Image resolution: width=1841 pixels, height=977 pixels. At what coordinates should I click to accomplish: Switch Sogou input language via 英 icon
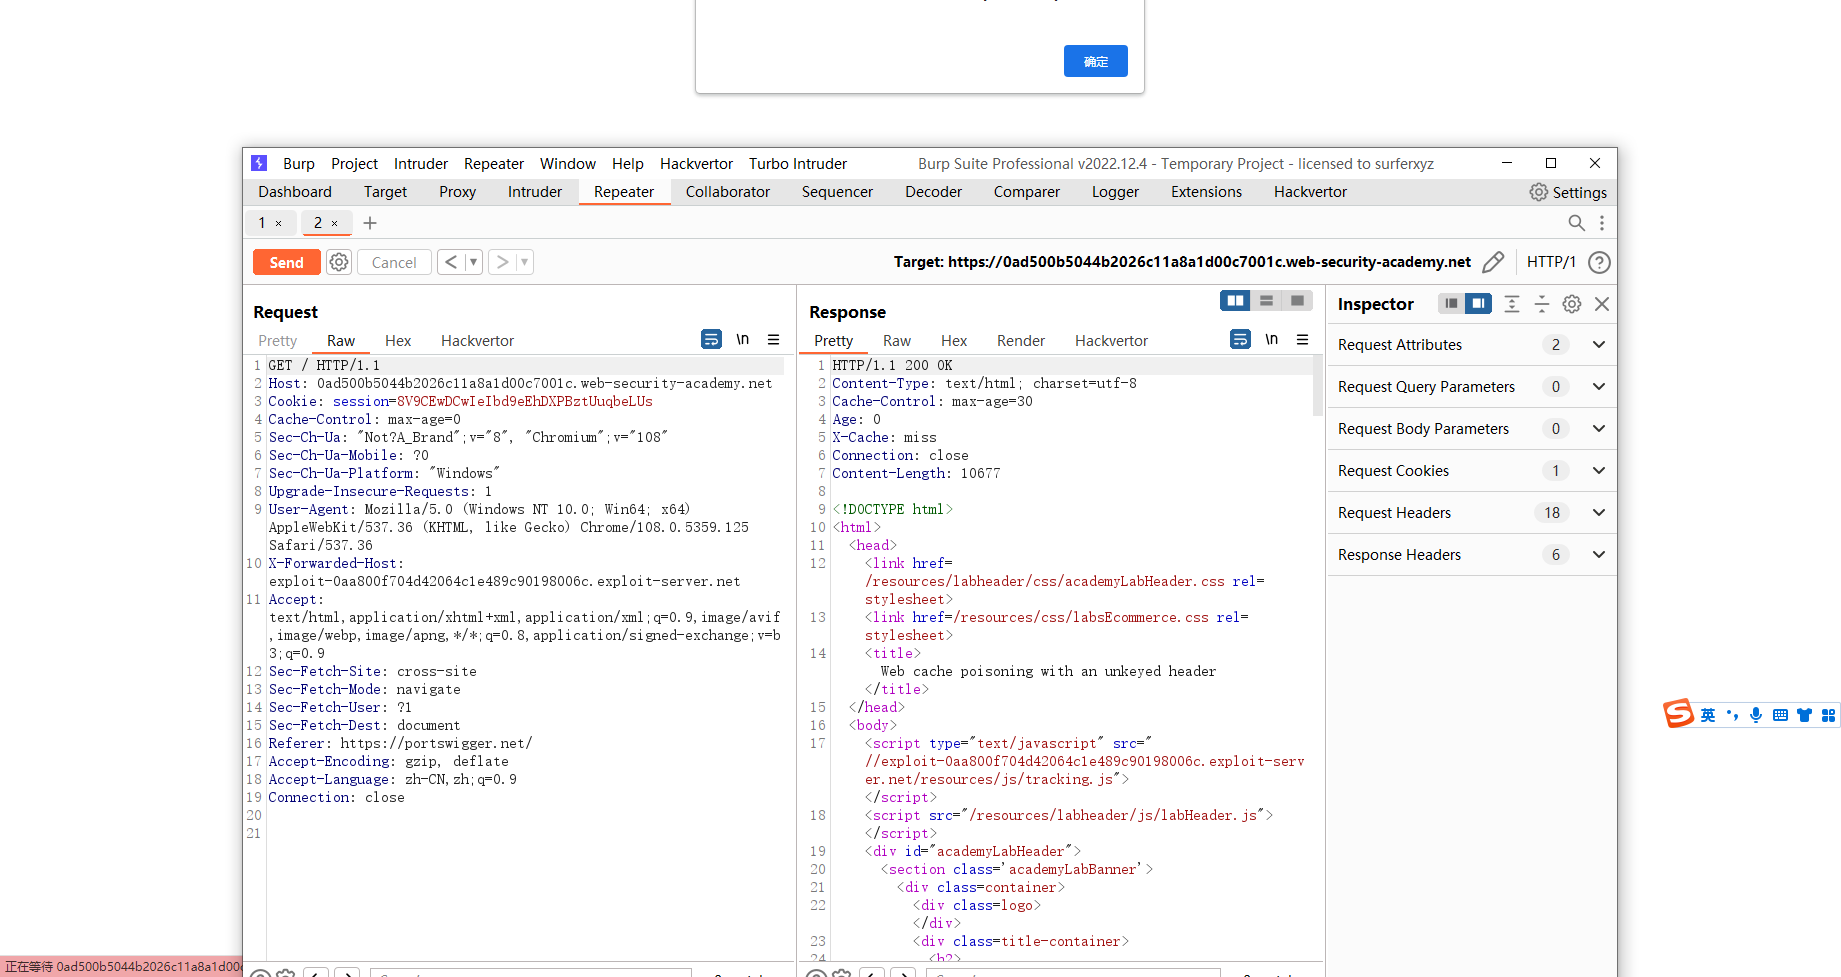point(1708,715)
